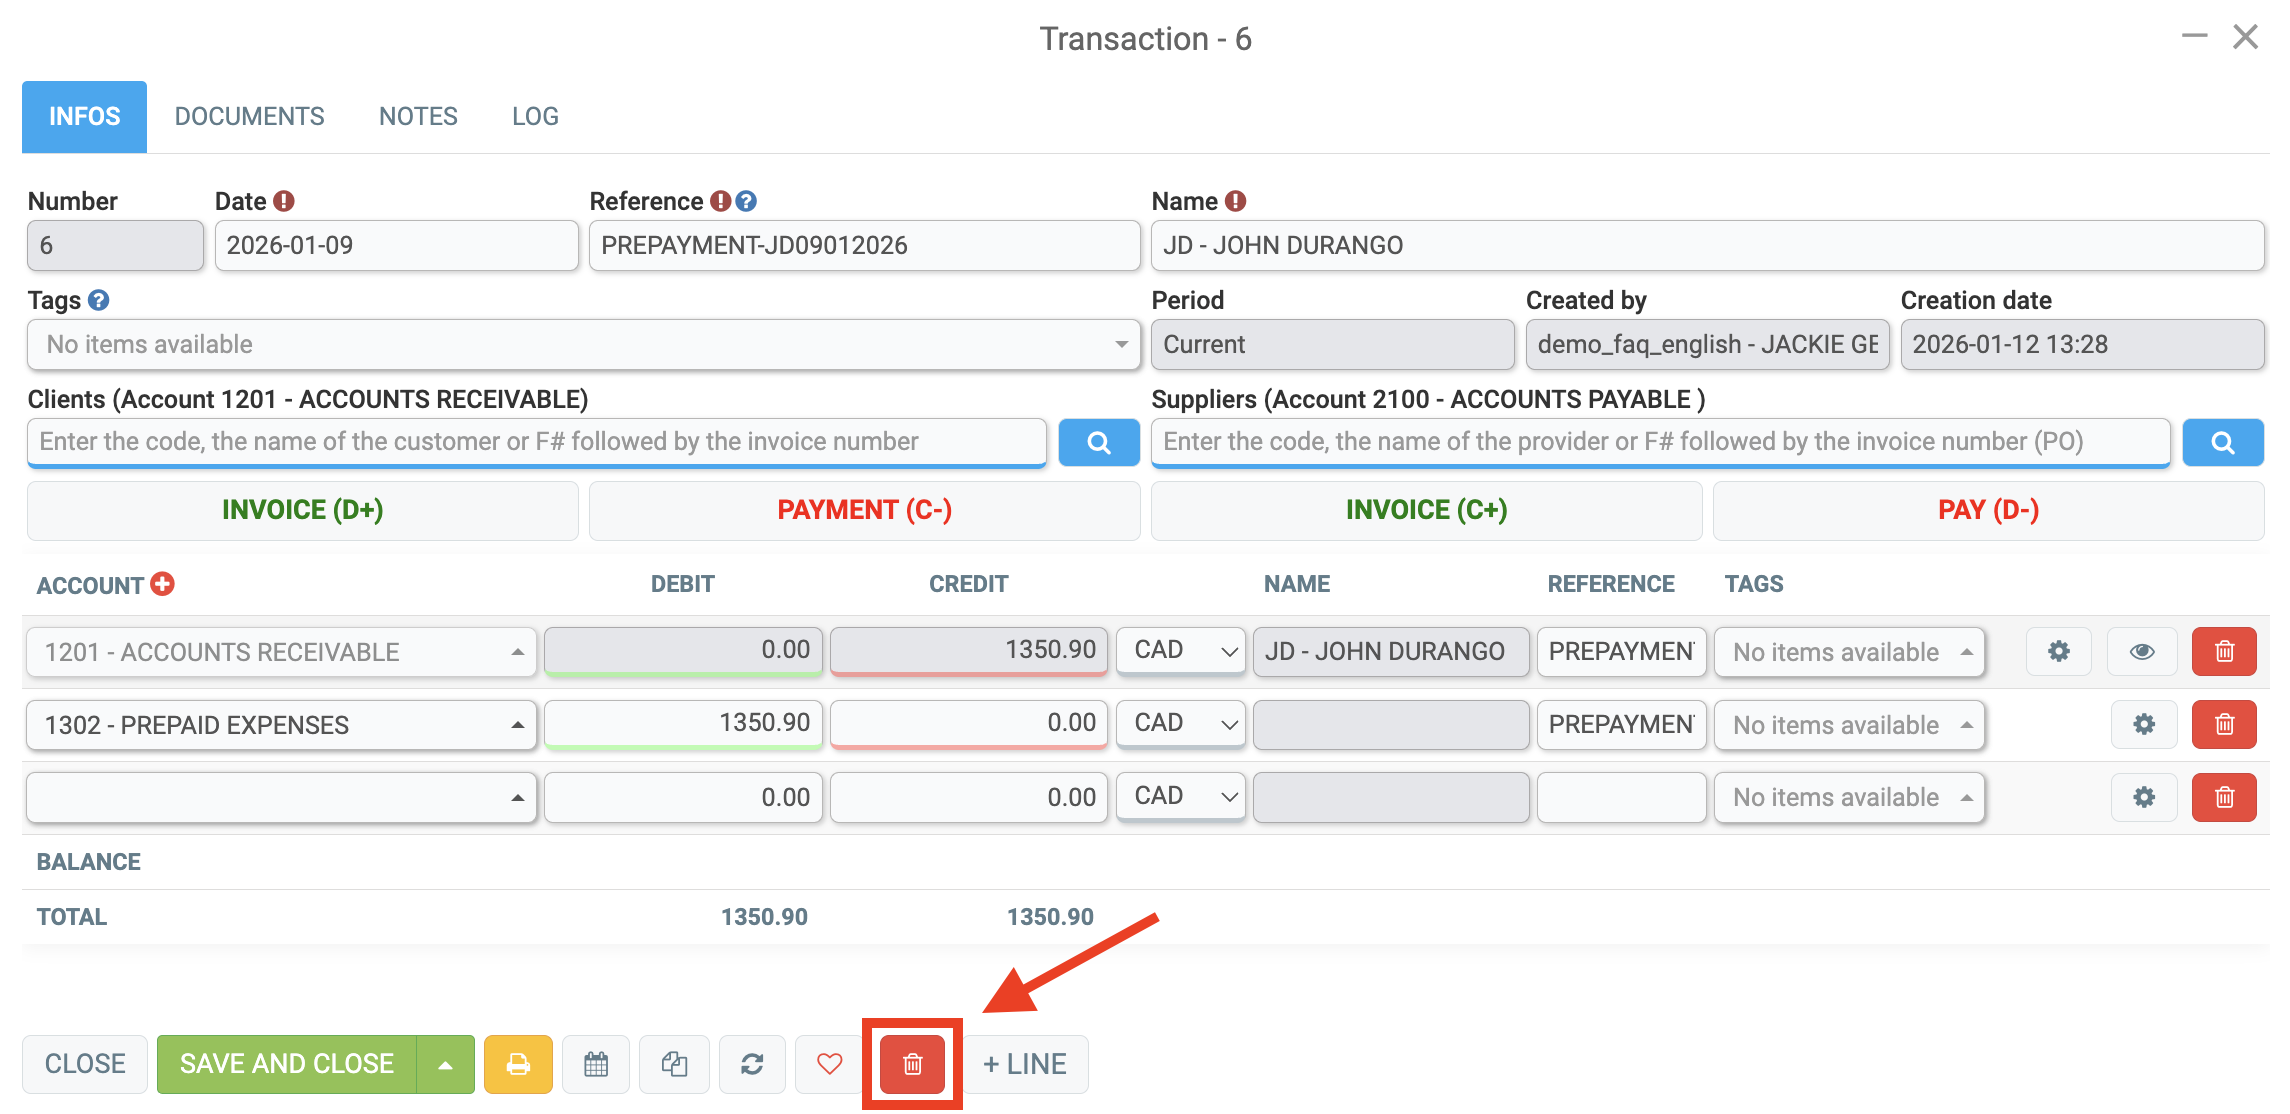Open the calendar icon in bottom toolbar
2290x1114 pixels.
pyautogui.click(x=596, y=1064)
